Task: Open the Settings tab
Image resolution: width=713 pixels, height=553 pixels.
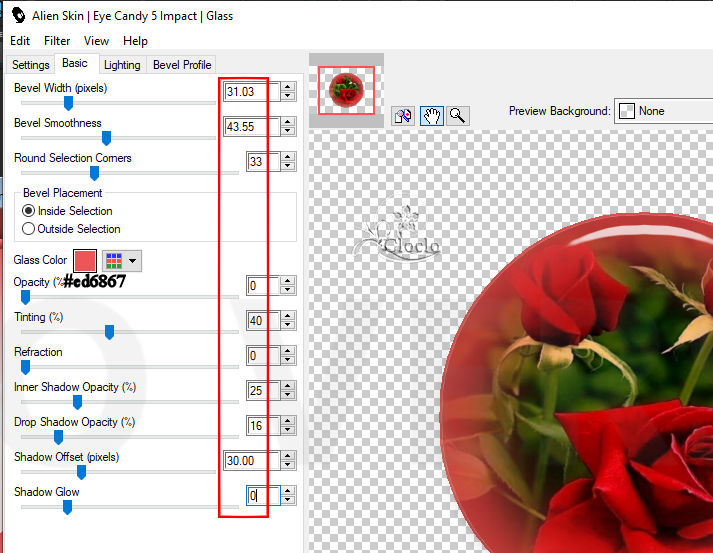Action: 31,65
